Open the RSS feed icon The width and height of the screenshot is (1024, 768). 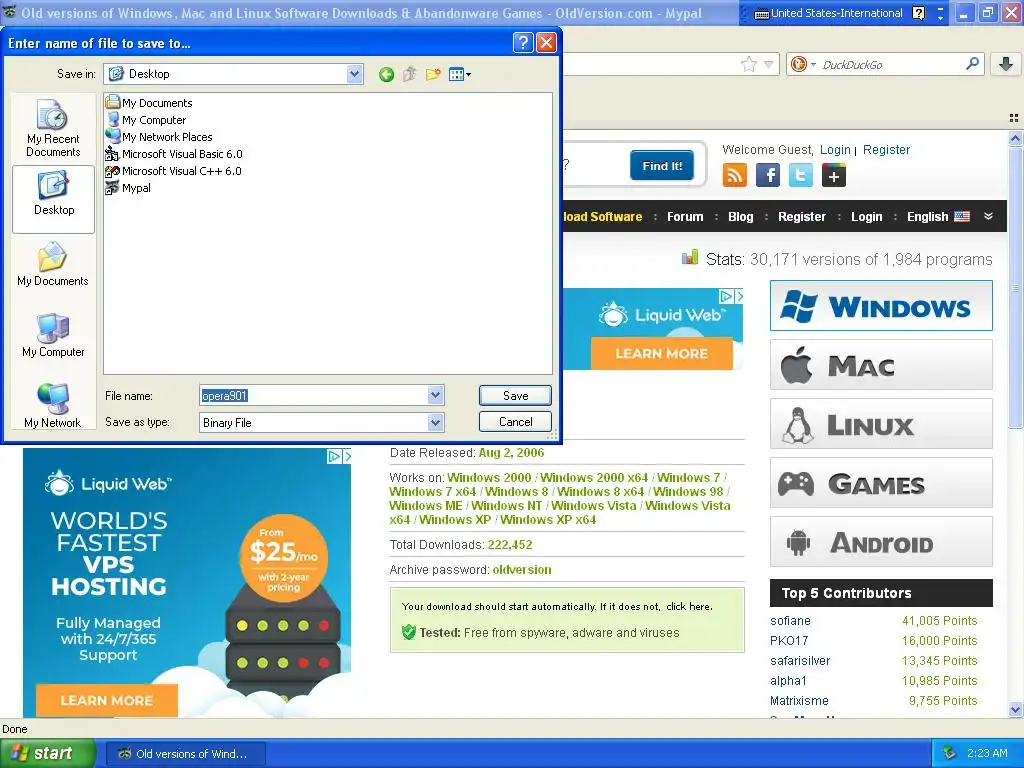click(x=735, y=175)
